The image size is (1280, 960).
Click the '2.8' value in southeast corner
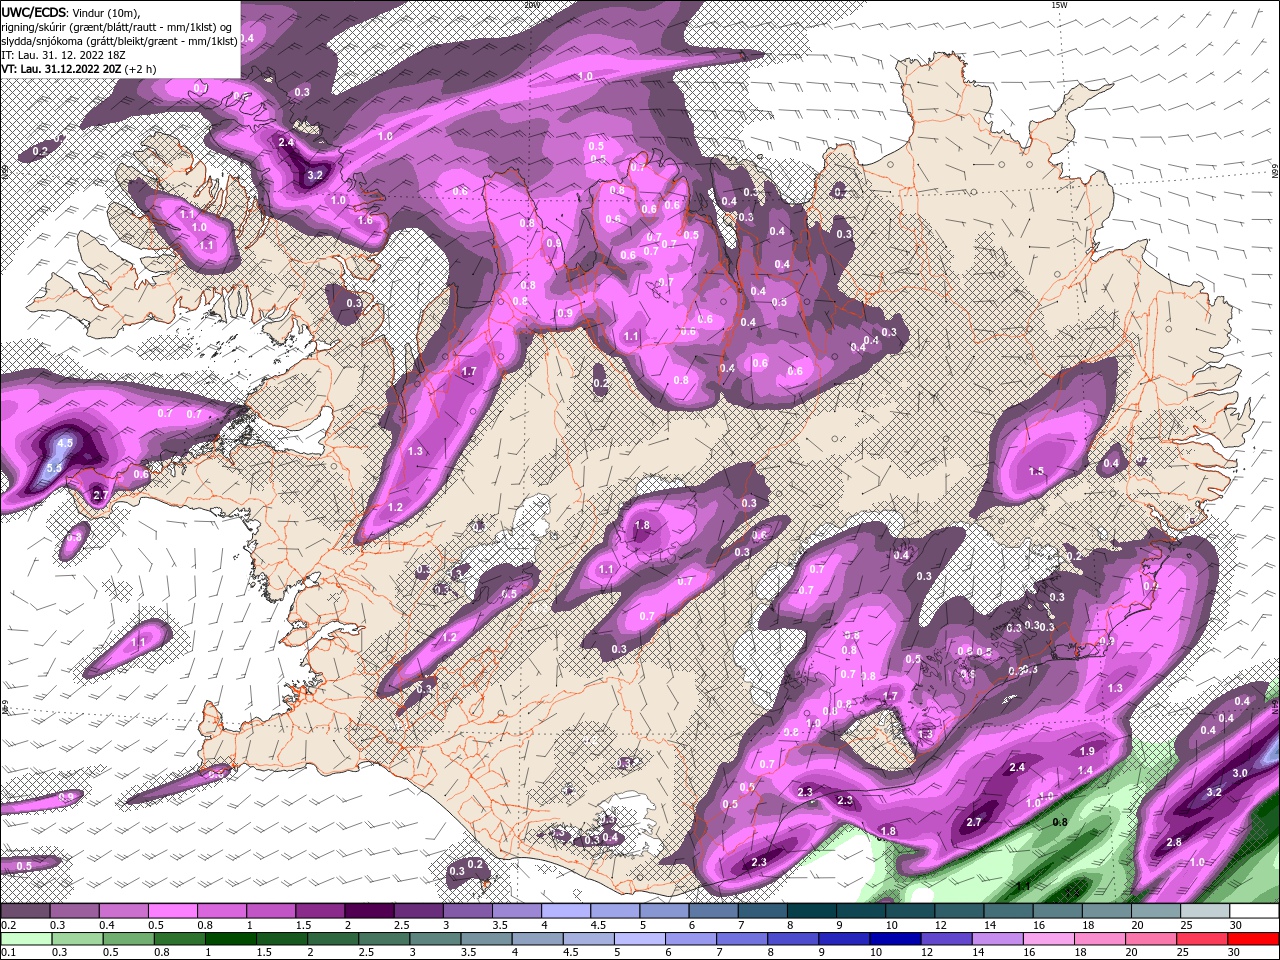pyautogui.click(x=1174, y=843)
